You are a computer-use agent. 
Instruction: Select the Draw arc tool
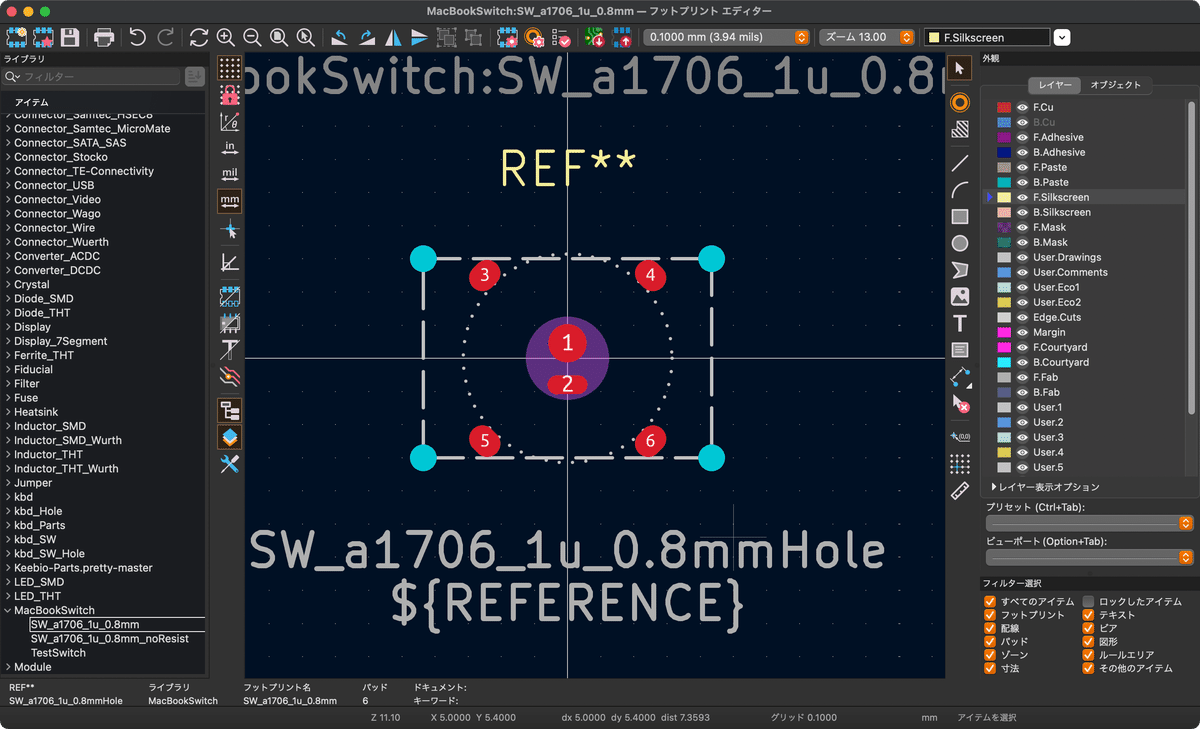(960, 189)
